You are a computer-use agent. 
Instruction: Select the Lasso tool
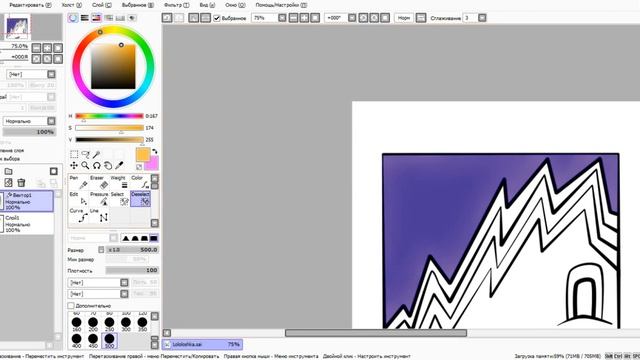click(85, 154)
